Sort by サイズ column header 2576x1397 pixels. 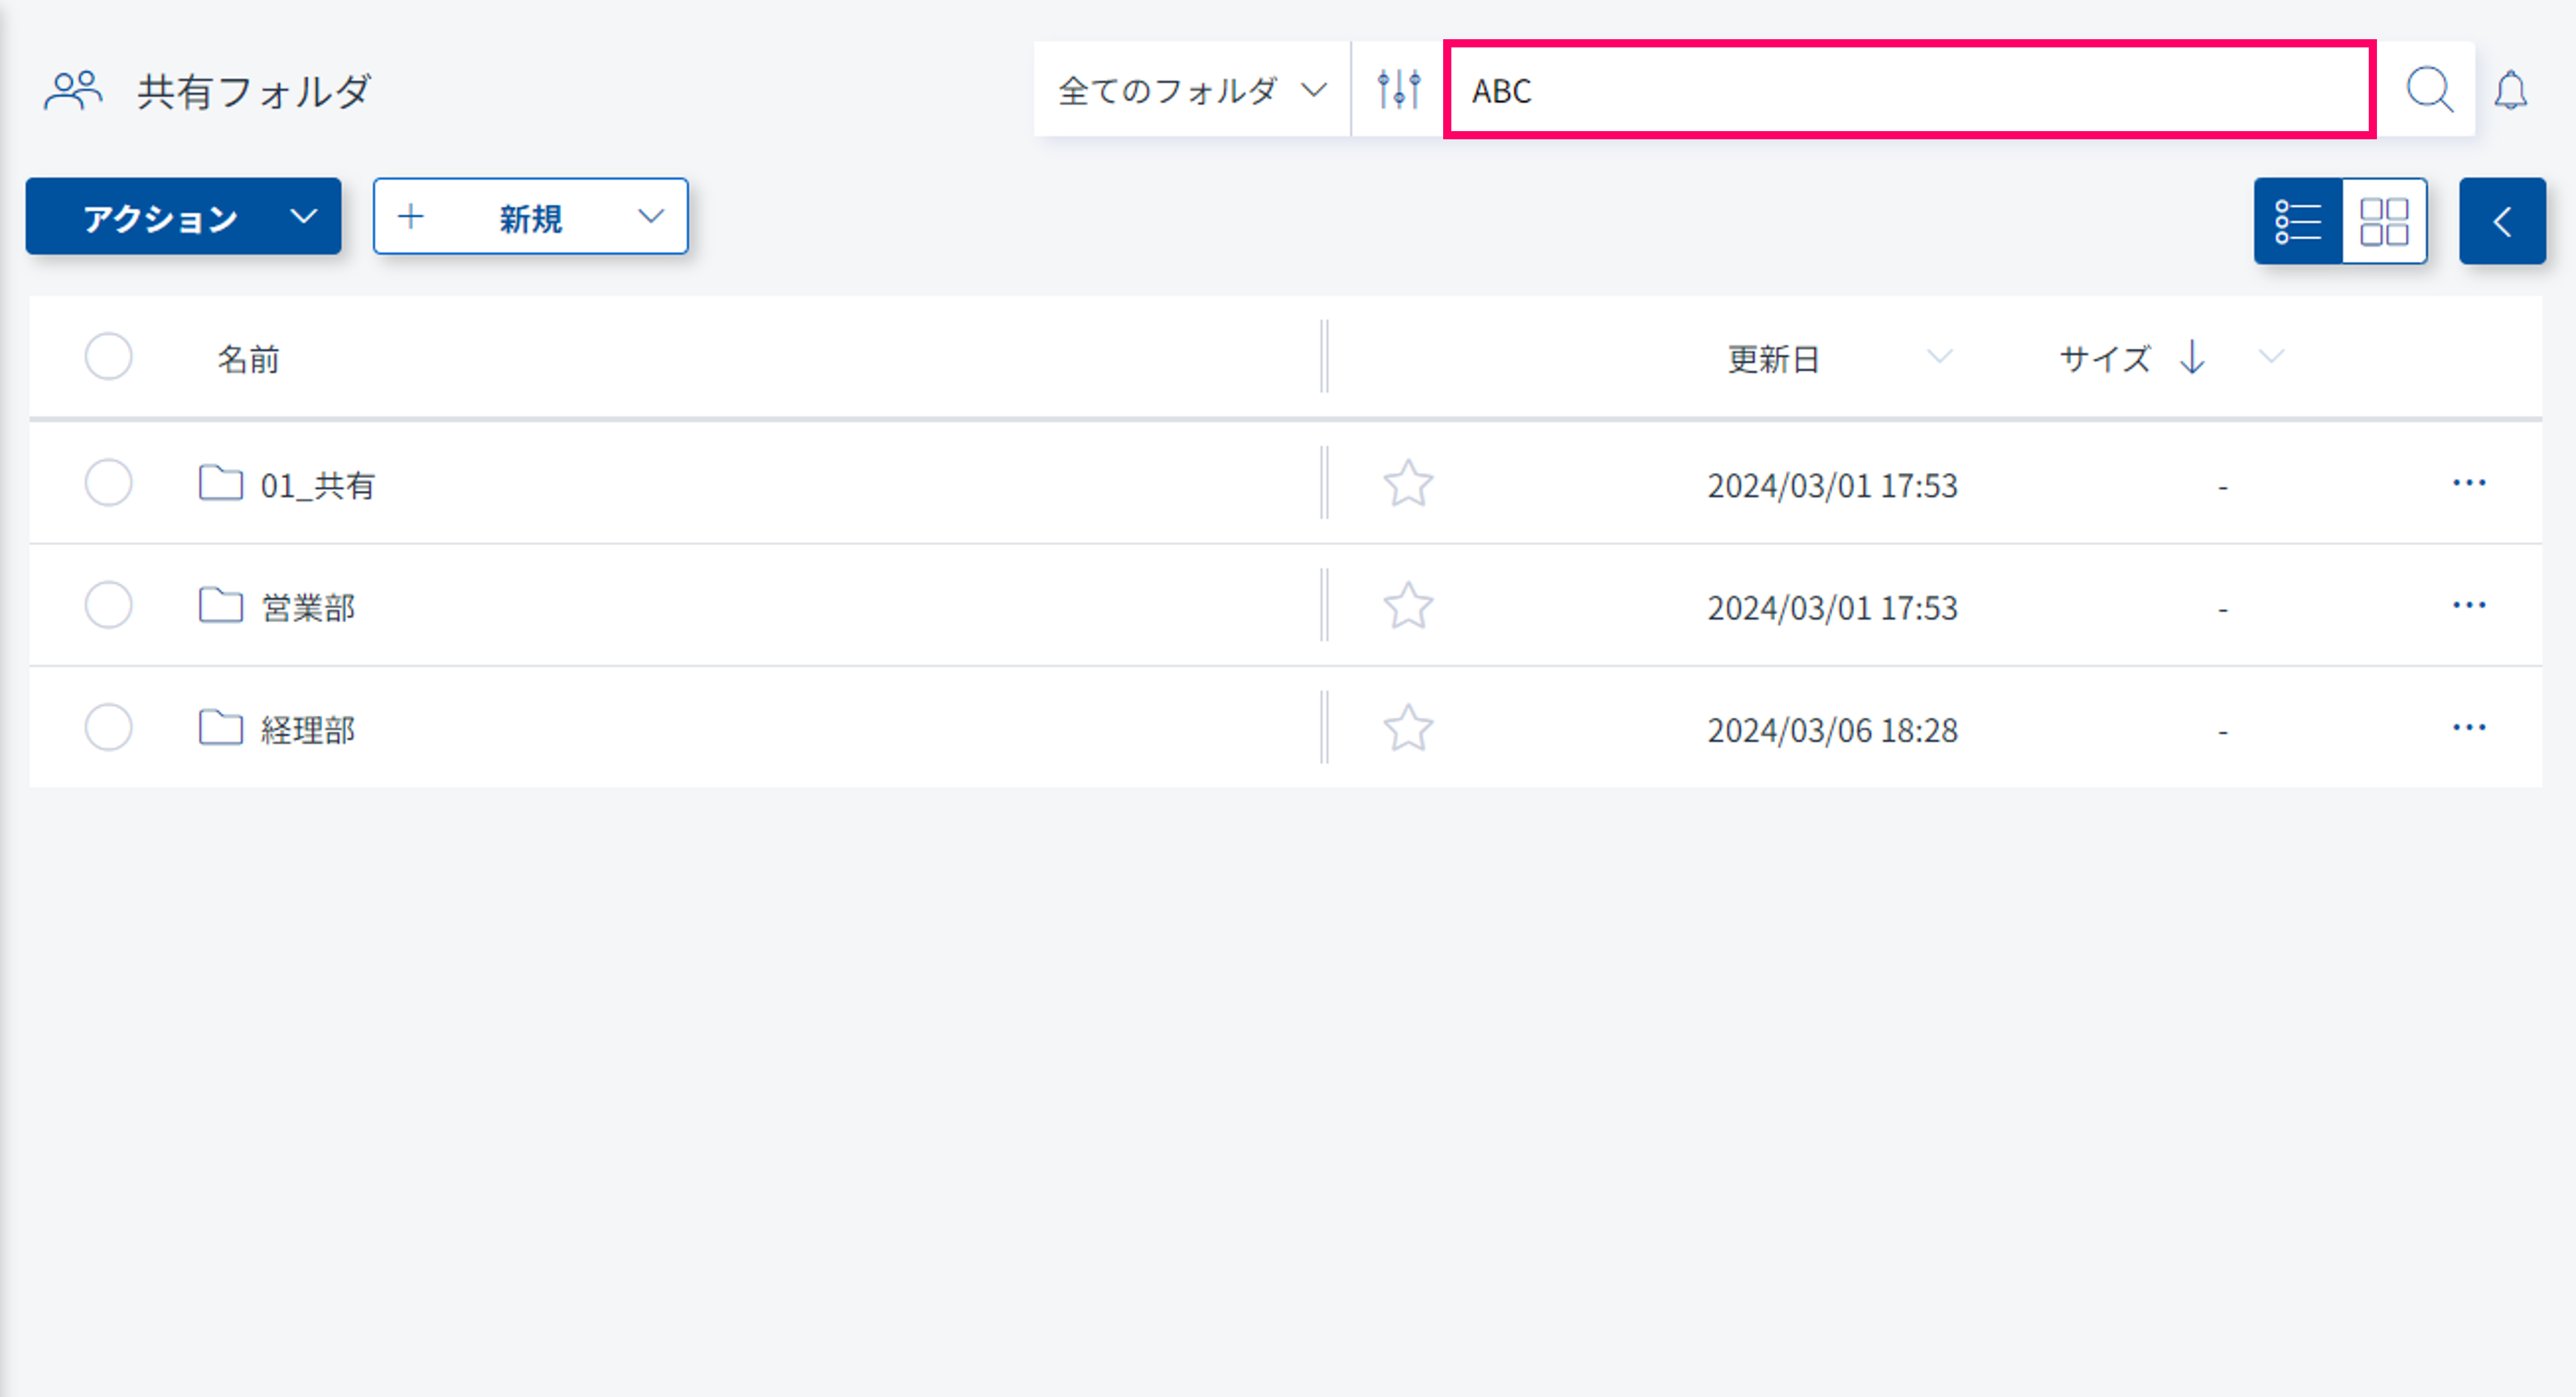(2105, 358)
